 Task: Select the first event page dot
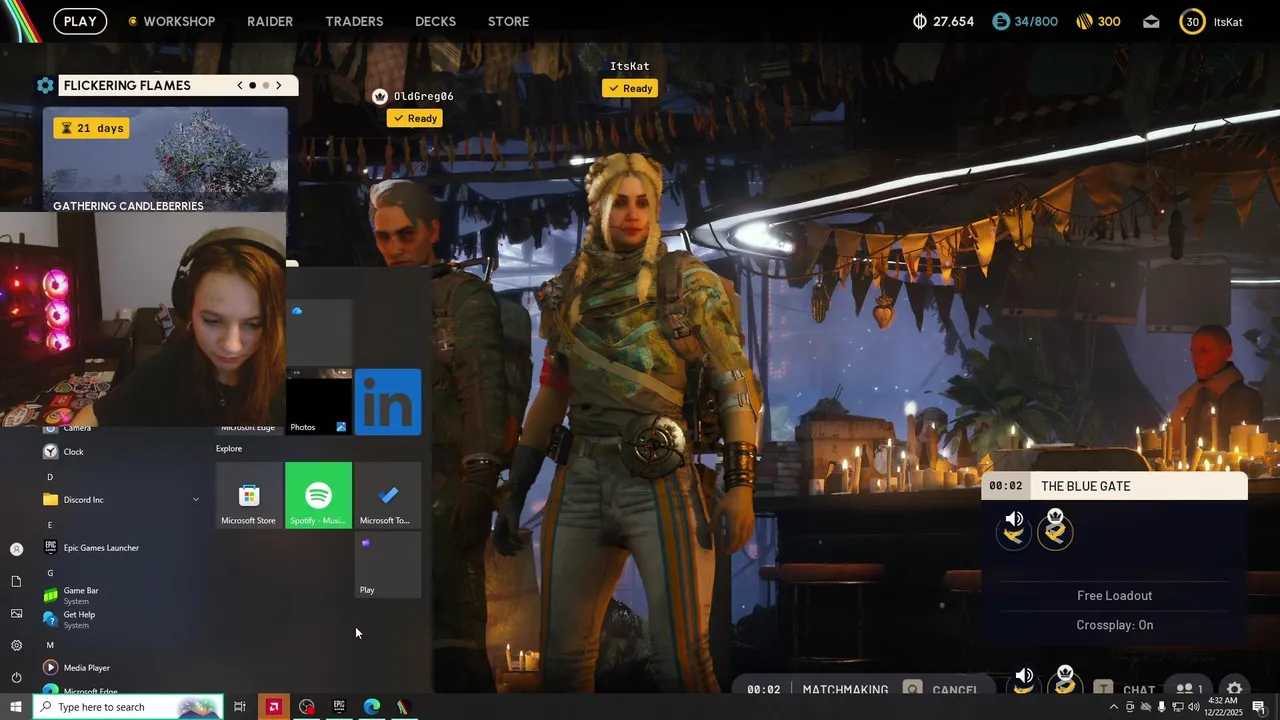252,86
